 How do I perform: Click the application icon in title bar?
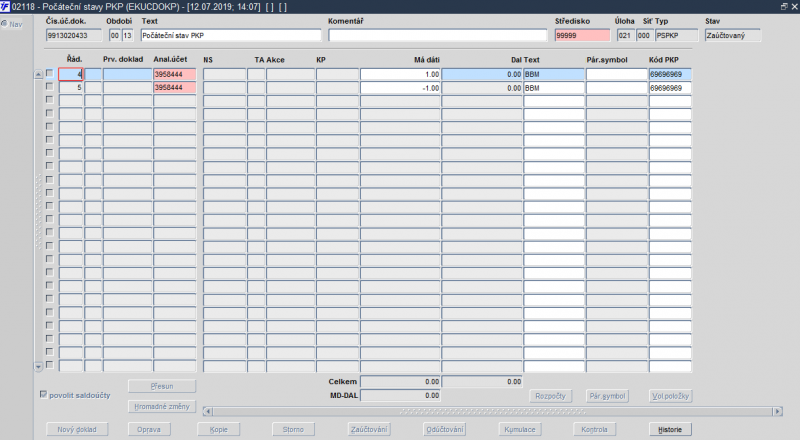tap(5, 7)
